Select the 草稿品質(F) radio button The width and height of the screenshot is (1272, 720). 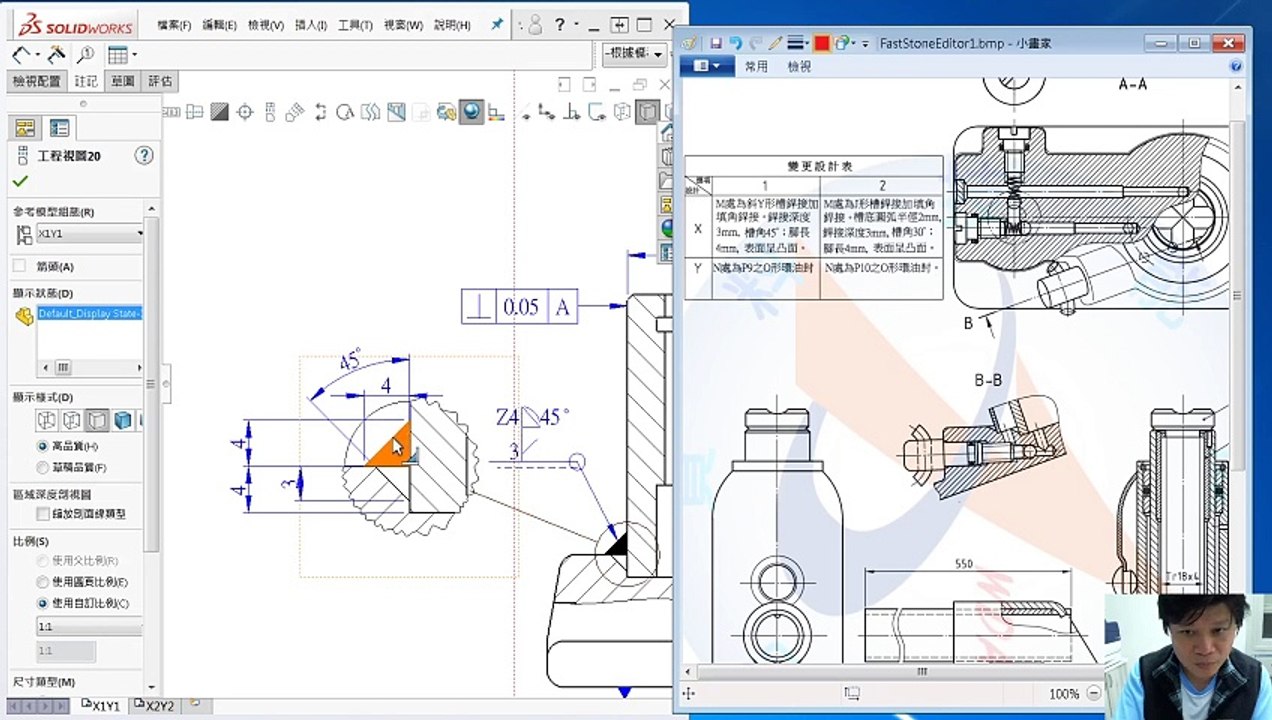[42, 467]
